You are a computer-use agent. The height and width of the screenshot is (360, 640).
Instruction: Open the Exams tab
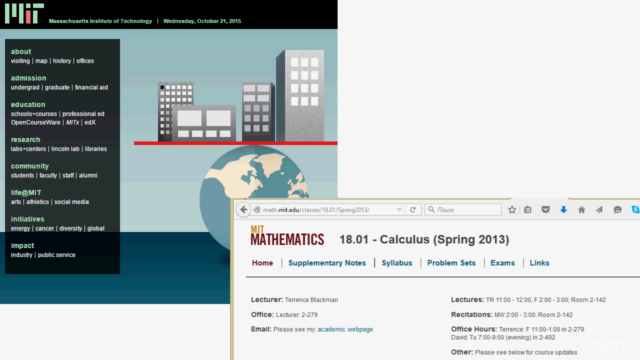(x=502, y=263)
